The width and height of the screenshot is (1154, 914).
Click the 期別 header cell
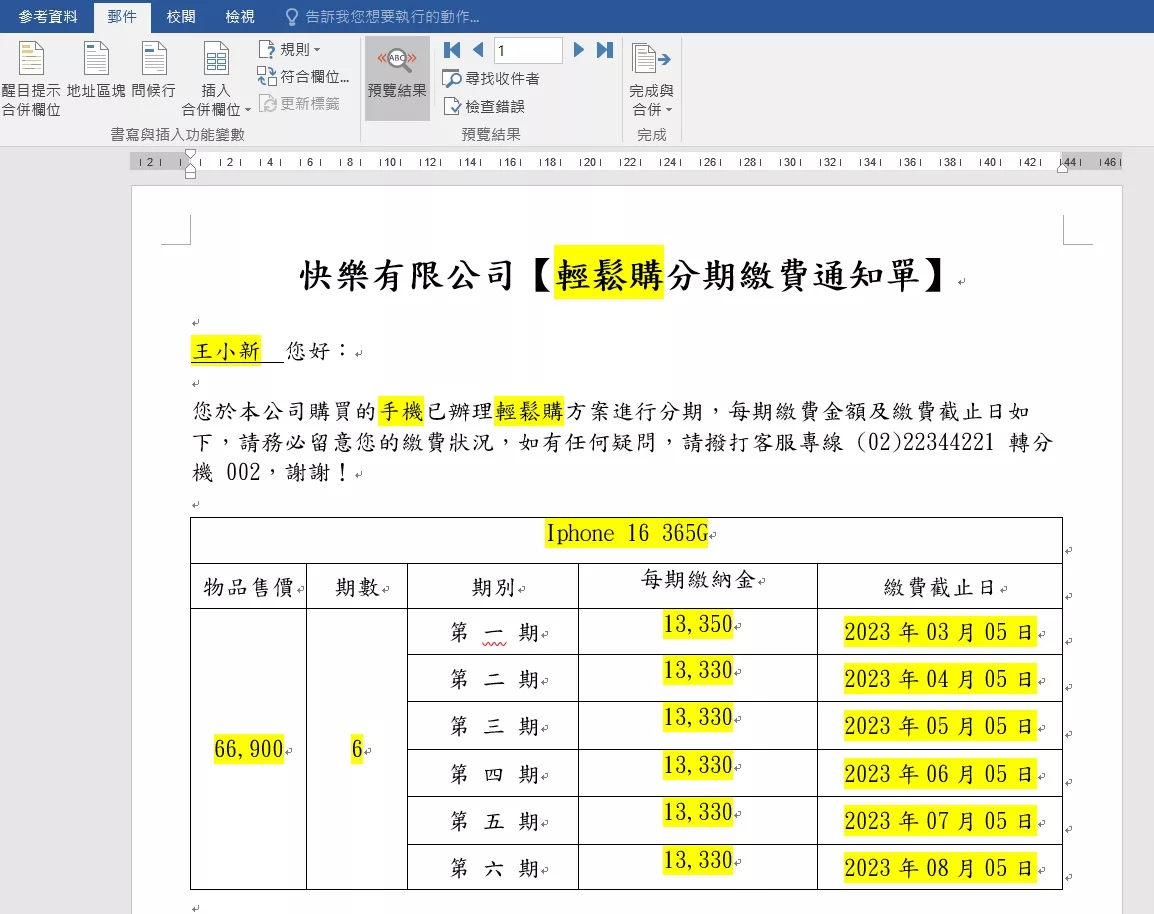493,587
